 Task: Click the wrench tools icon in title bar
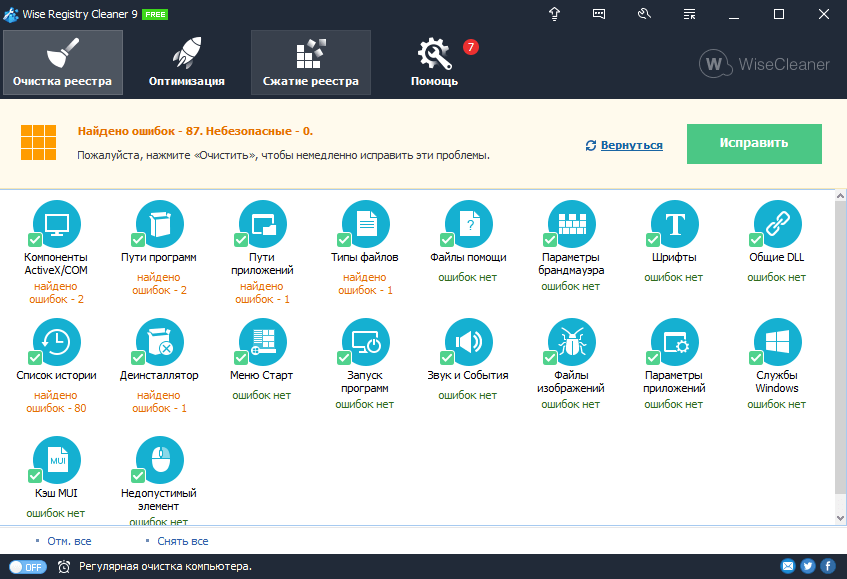pyautogui.click(x=644, y=14)
